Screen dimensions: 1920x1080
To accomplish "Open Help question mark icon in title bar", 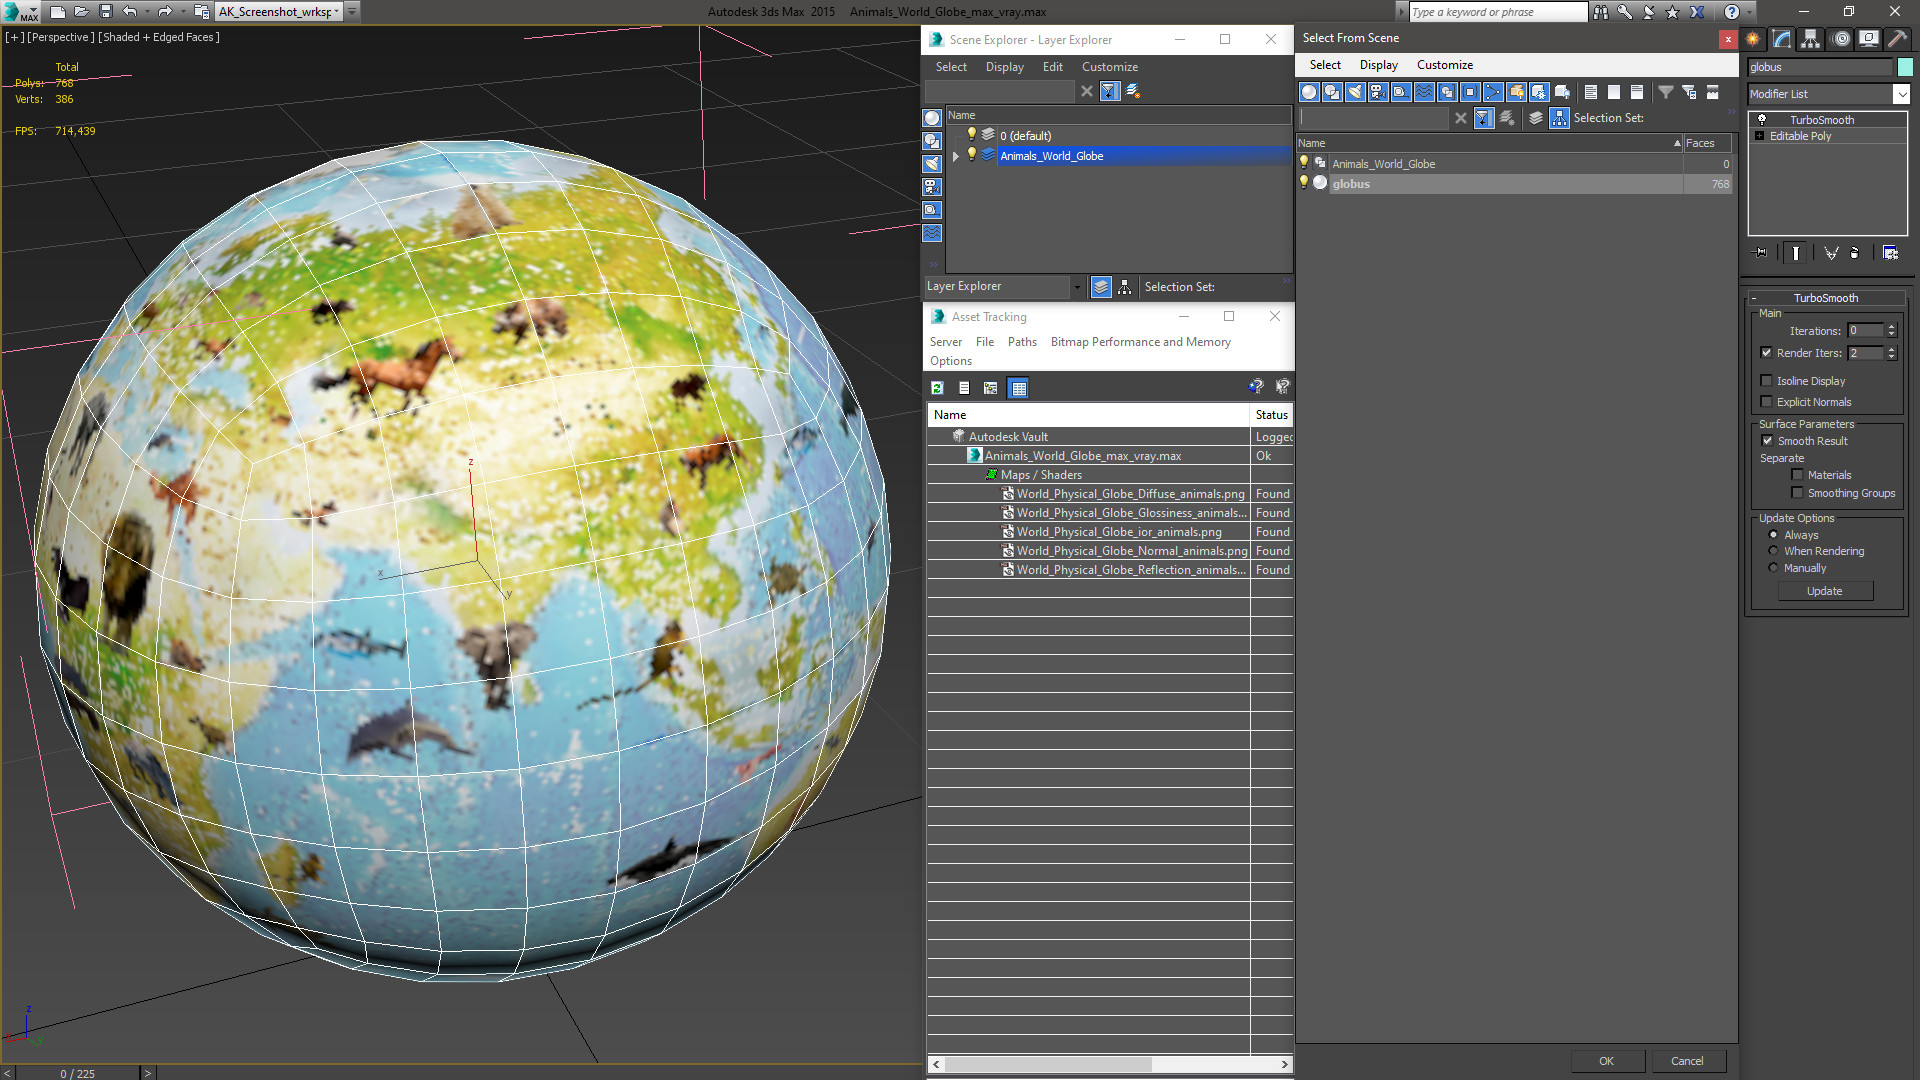I will (1732, 12).
